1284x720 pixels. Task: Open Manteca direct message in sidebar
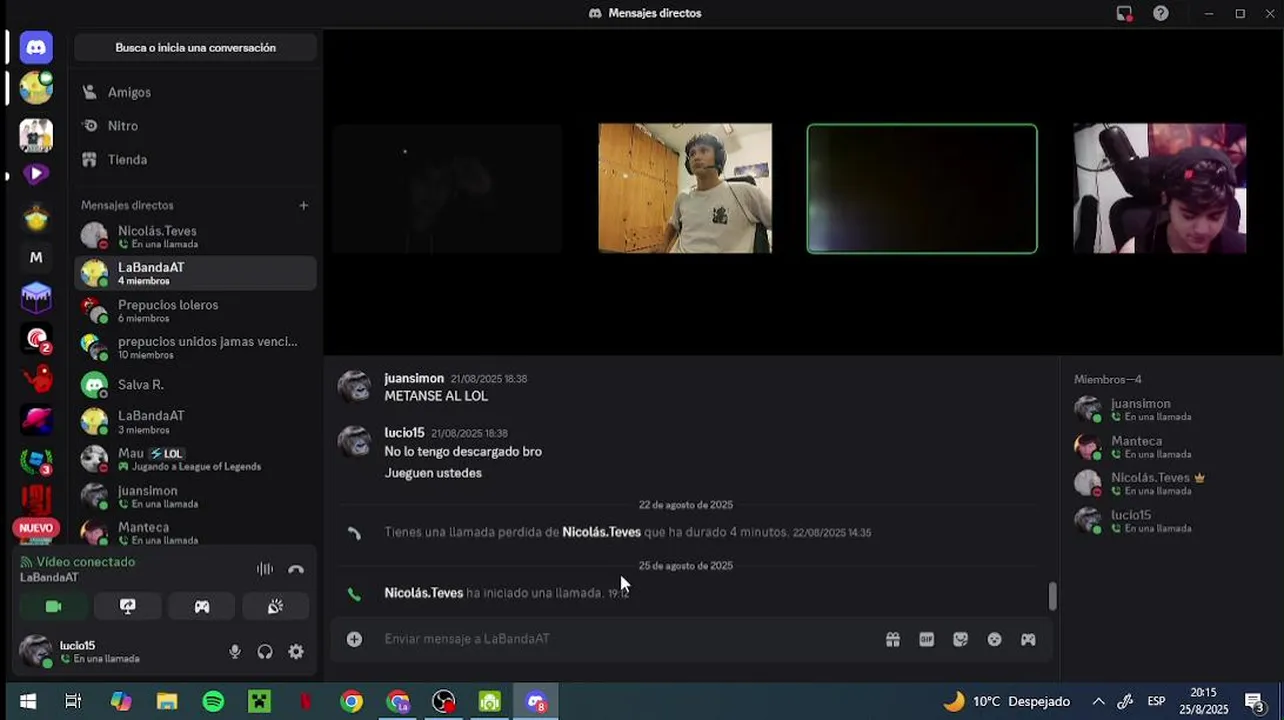[x=195, y=532]
